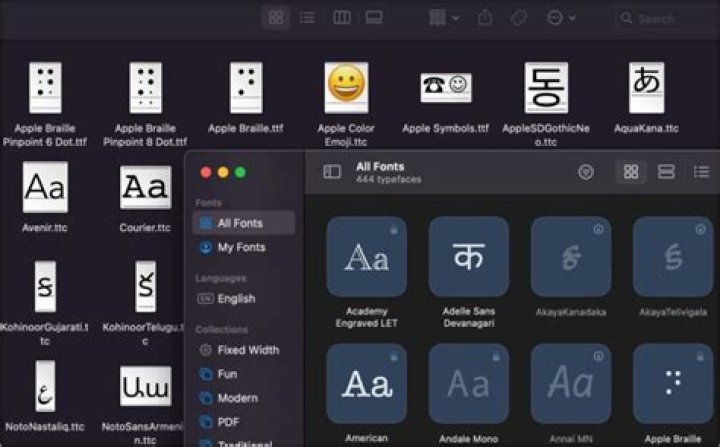This screenshot has width=720, height=447.
Task: Click lock icon on Academy Engraved tile
Action: pos(394,229)
